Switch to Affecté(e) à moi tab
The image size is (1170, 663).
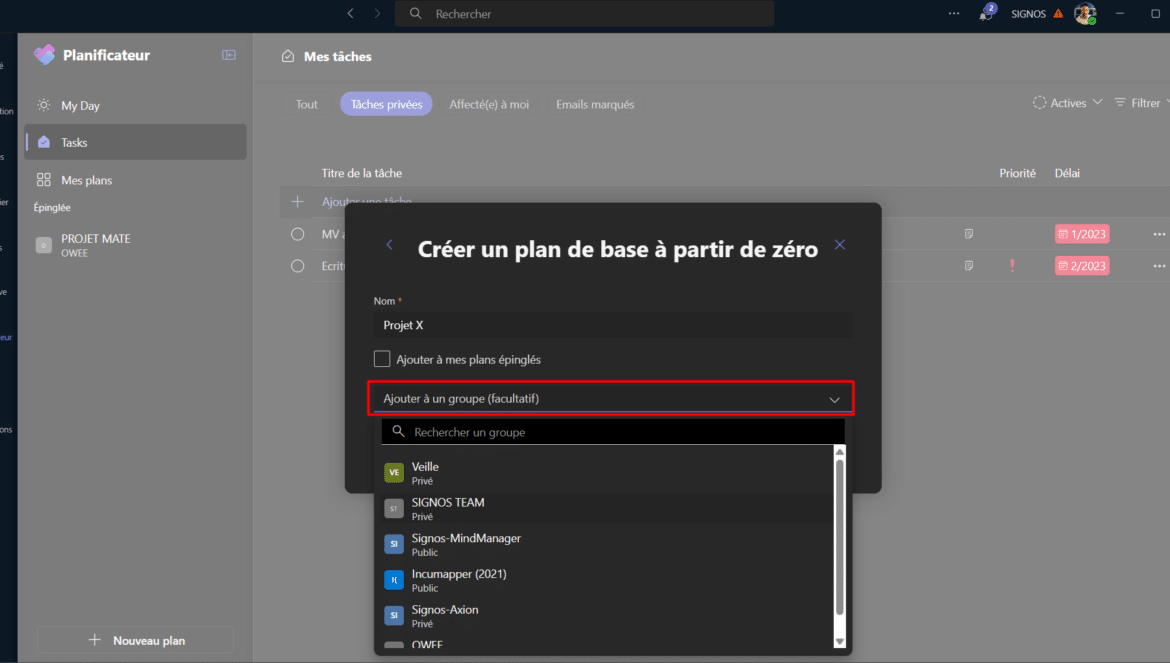pyautogui.click(x=489, y=104)
